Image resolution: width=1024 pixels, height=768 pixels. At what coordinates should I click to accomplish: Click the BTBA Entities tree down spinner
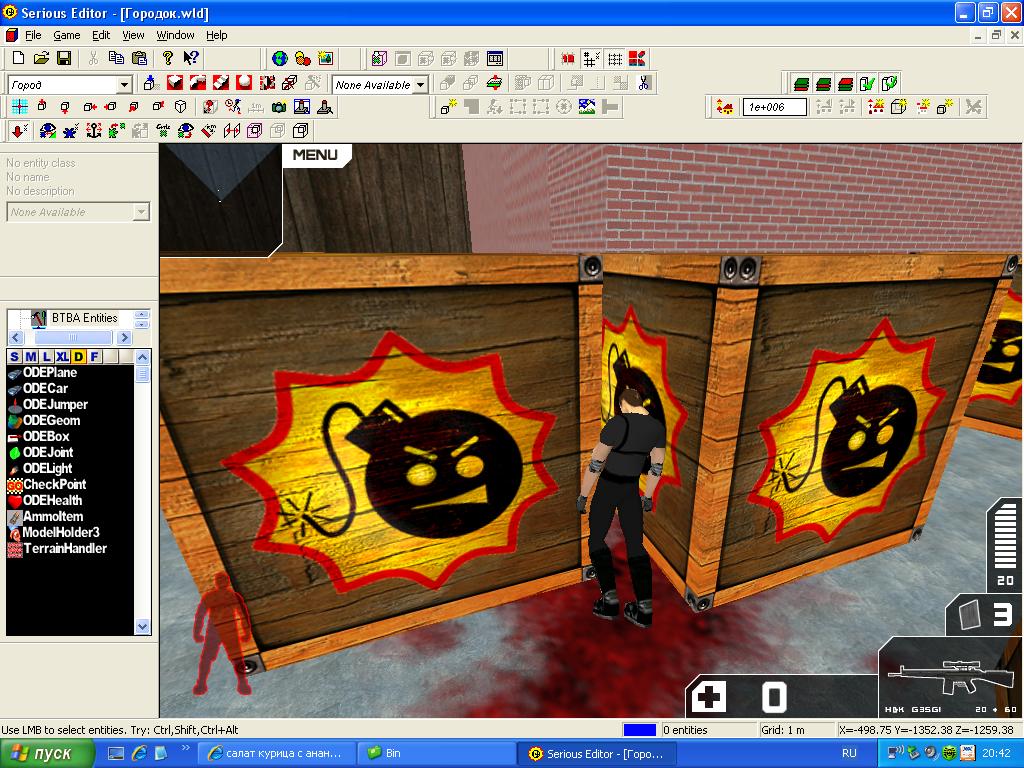(x=142, y=324)
